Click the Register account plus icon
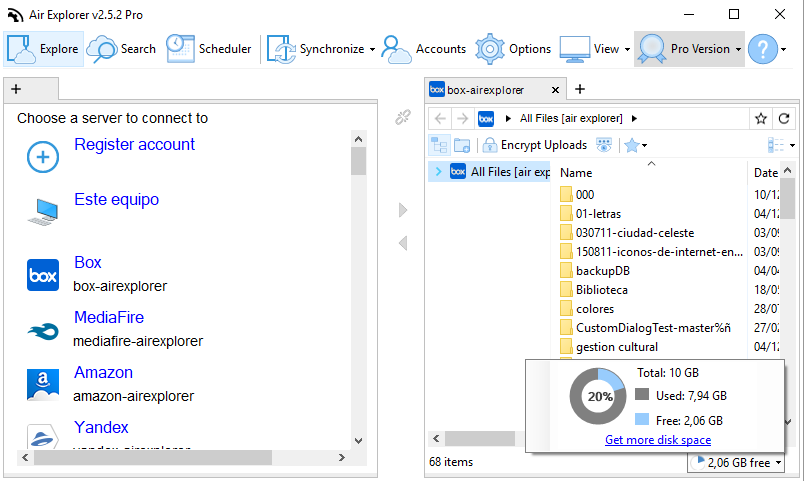The image size is (804, 481). 43,157
